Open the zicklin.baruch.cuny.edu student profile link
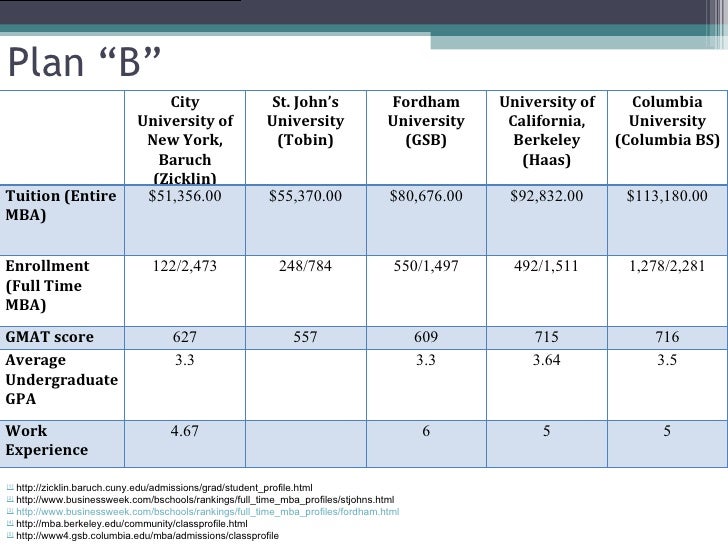 164,488
